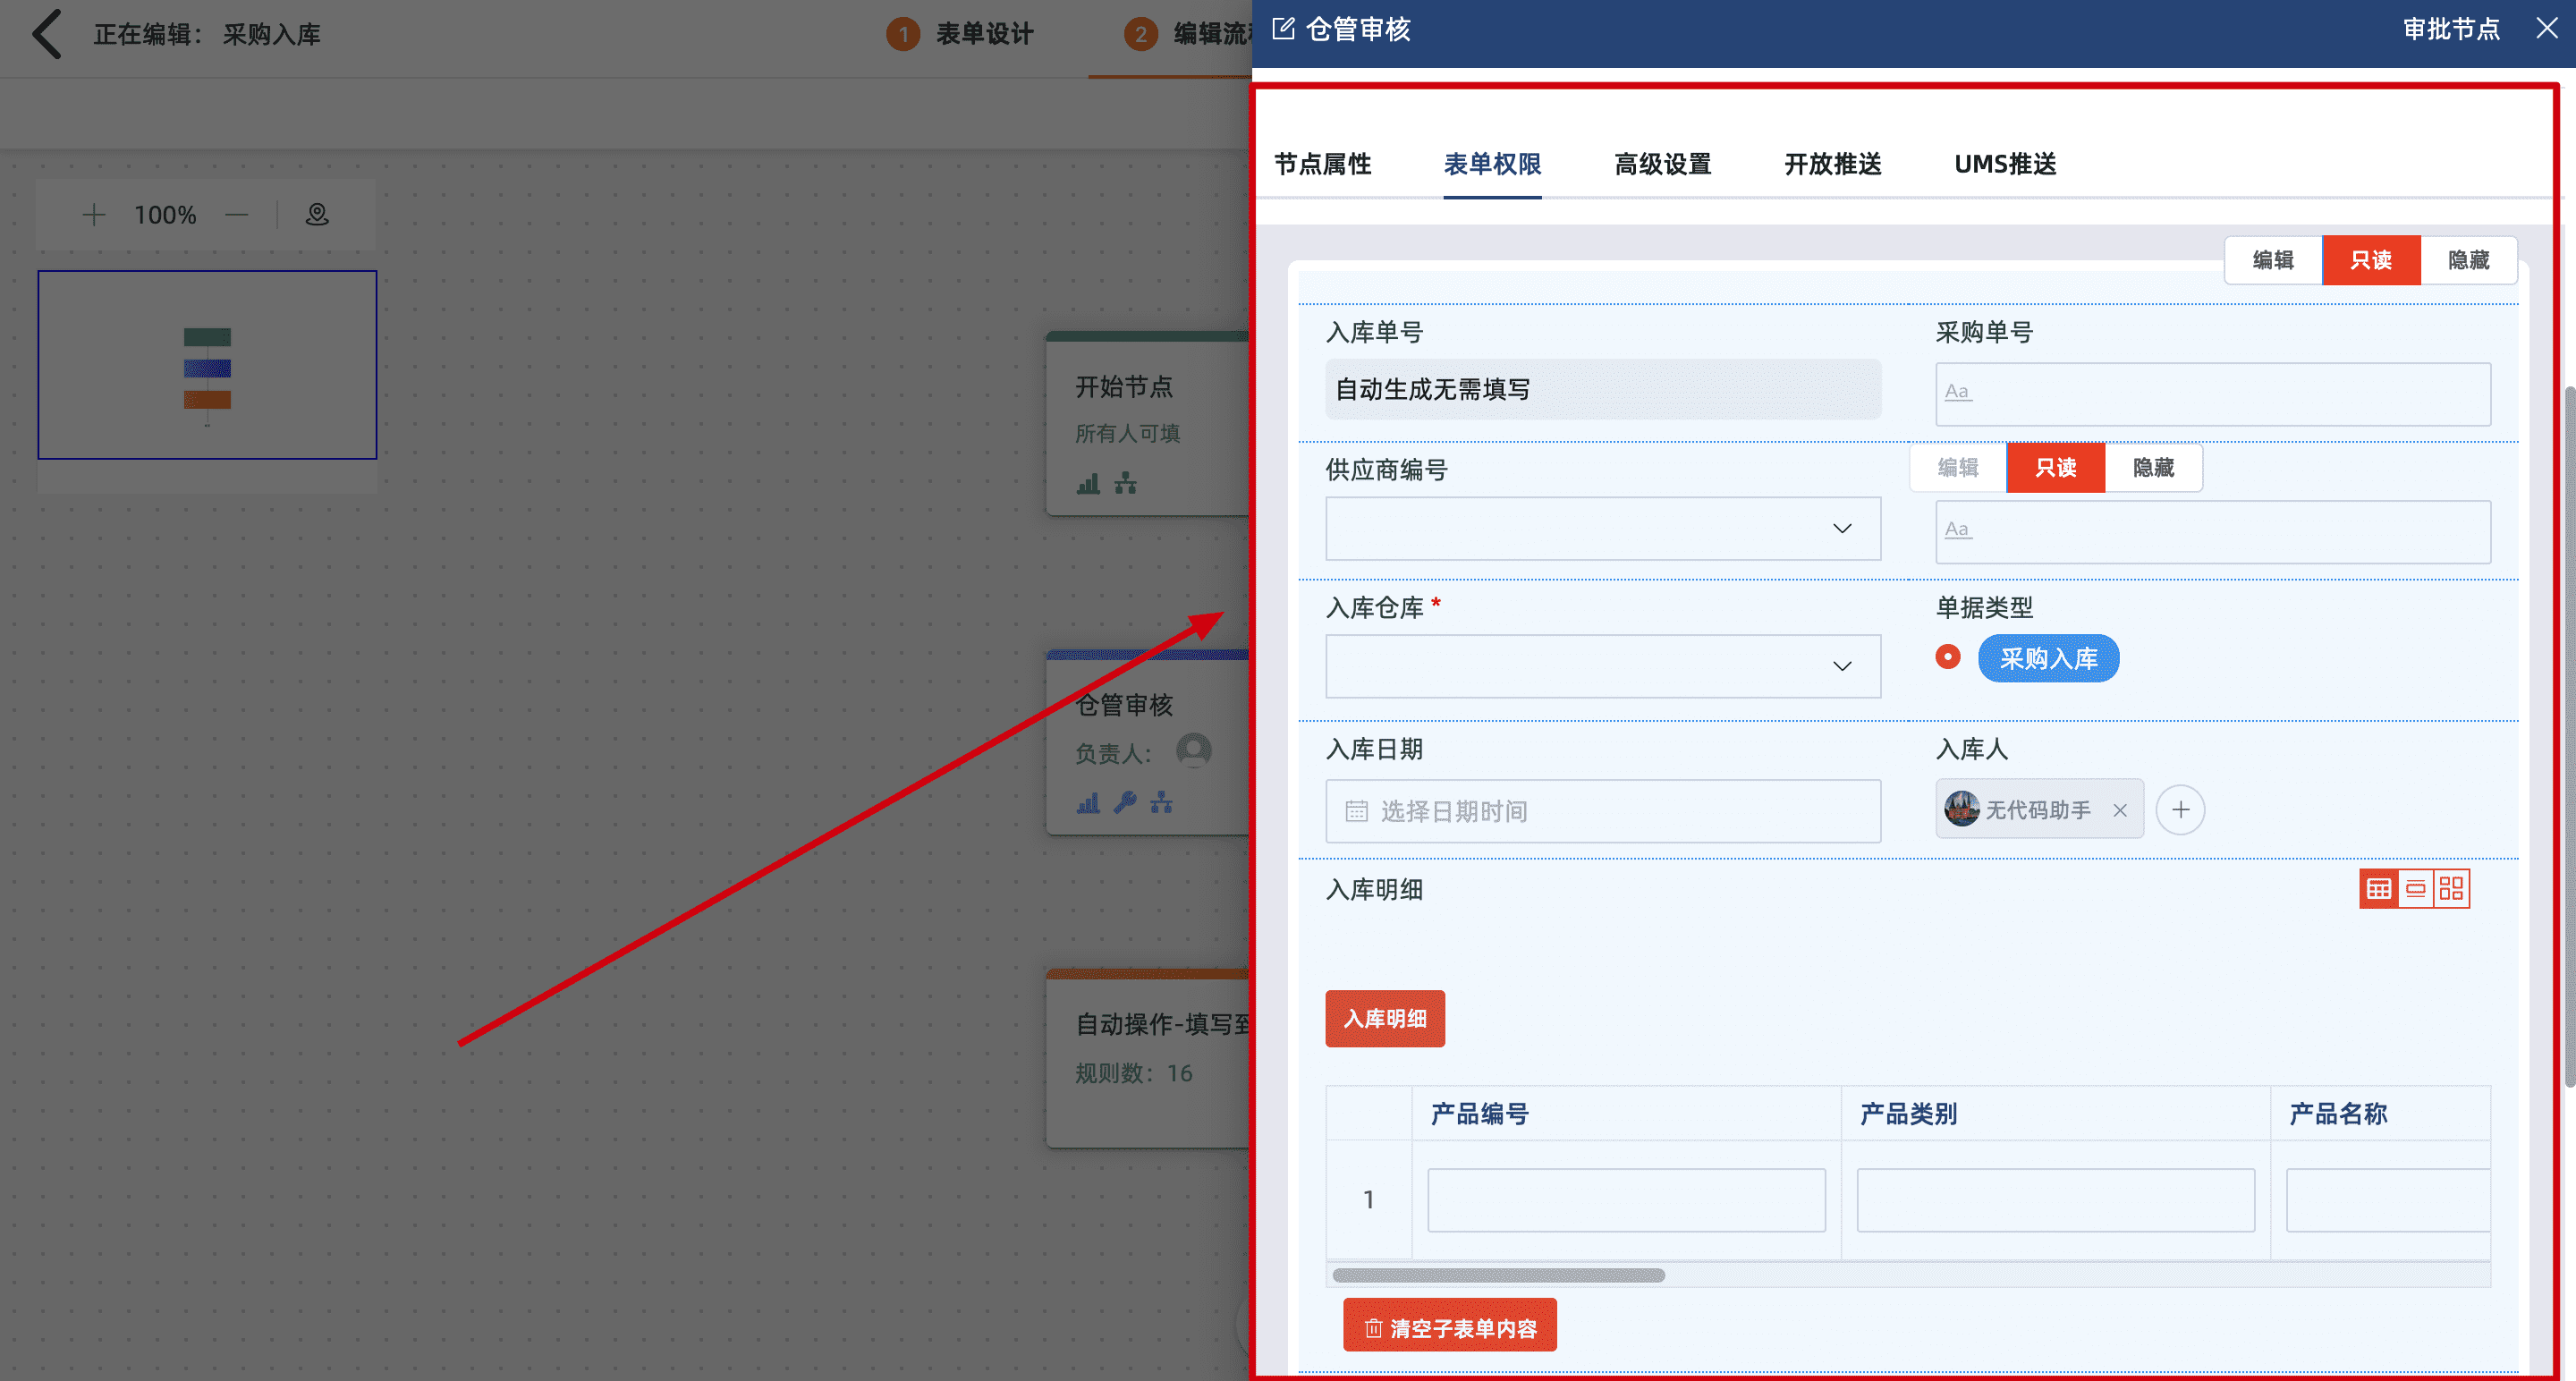The height and width of the screenshot is (1381, 2576).
Task: Switch 入库明细 to card view icon
Action: [x=2415, y=889]
